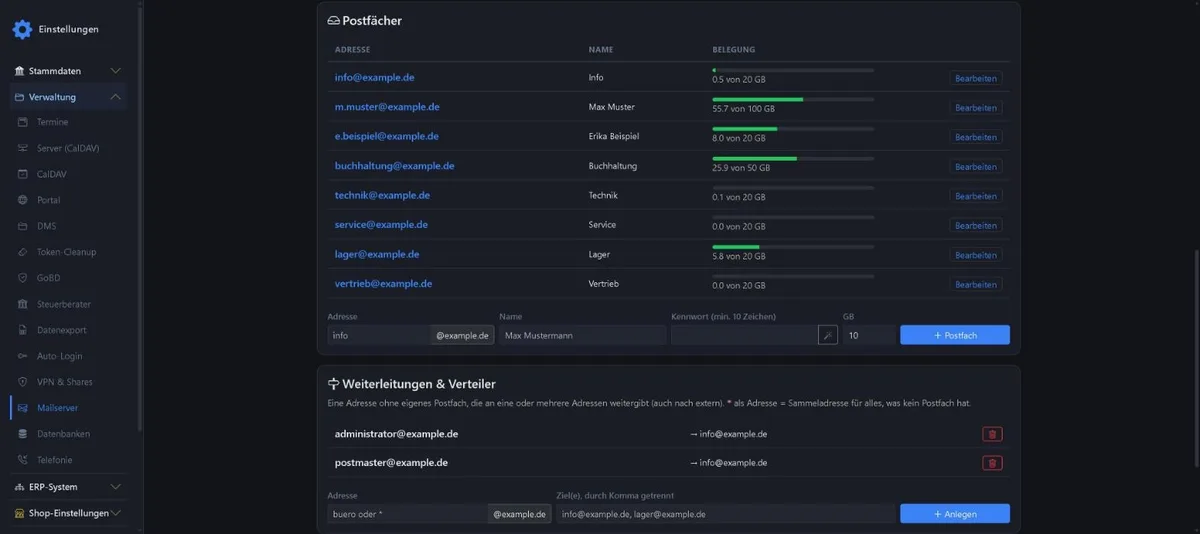Focus forwarding Adresse field 'buero oder *'
This screenshot has height=534, width=1200.
[407, 513]
